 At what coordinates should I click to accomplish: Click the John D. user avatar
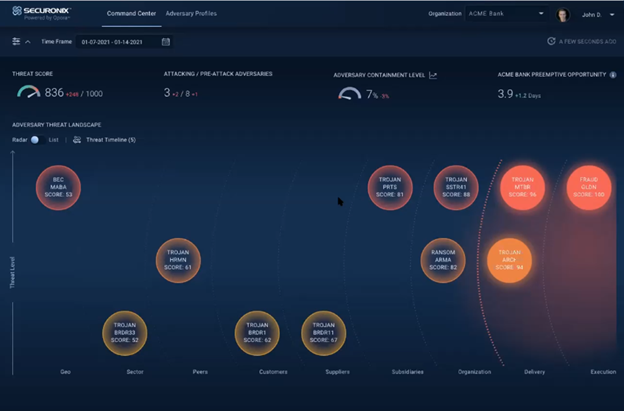click(x=563, y=15)
